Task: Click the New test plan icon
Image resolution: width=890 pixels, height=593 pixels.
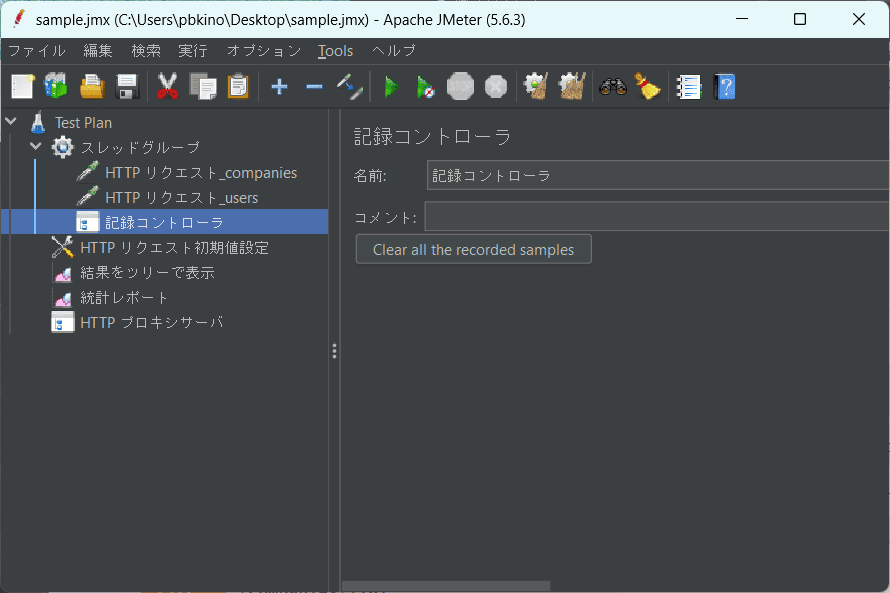Action: tap(23, 87)
